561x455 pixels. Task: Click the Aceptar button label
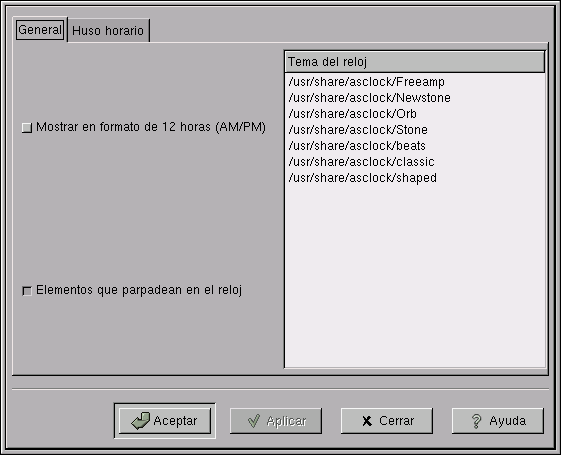[175, 421]
